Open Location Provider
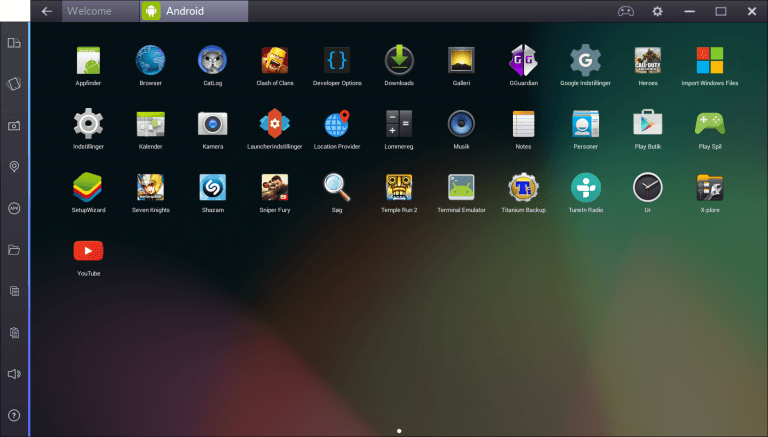This screenshot has width=768, height=437. click(x=337, y=123)
